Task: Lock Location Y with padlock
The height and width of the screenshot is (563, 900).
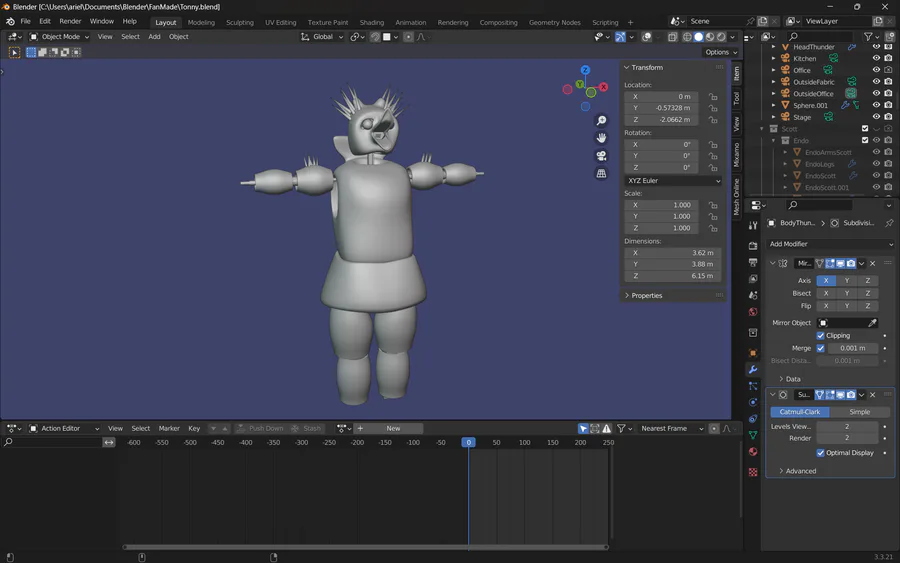Action: [713, 108]
